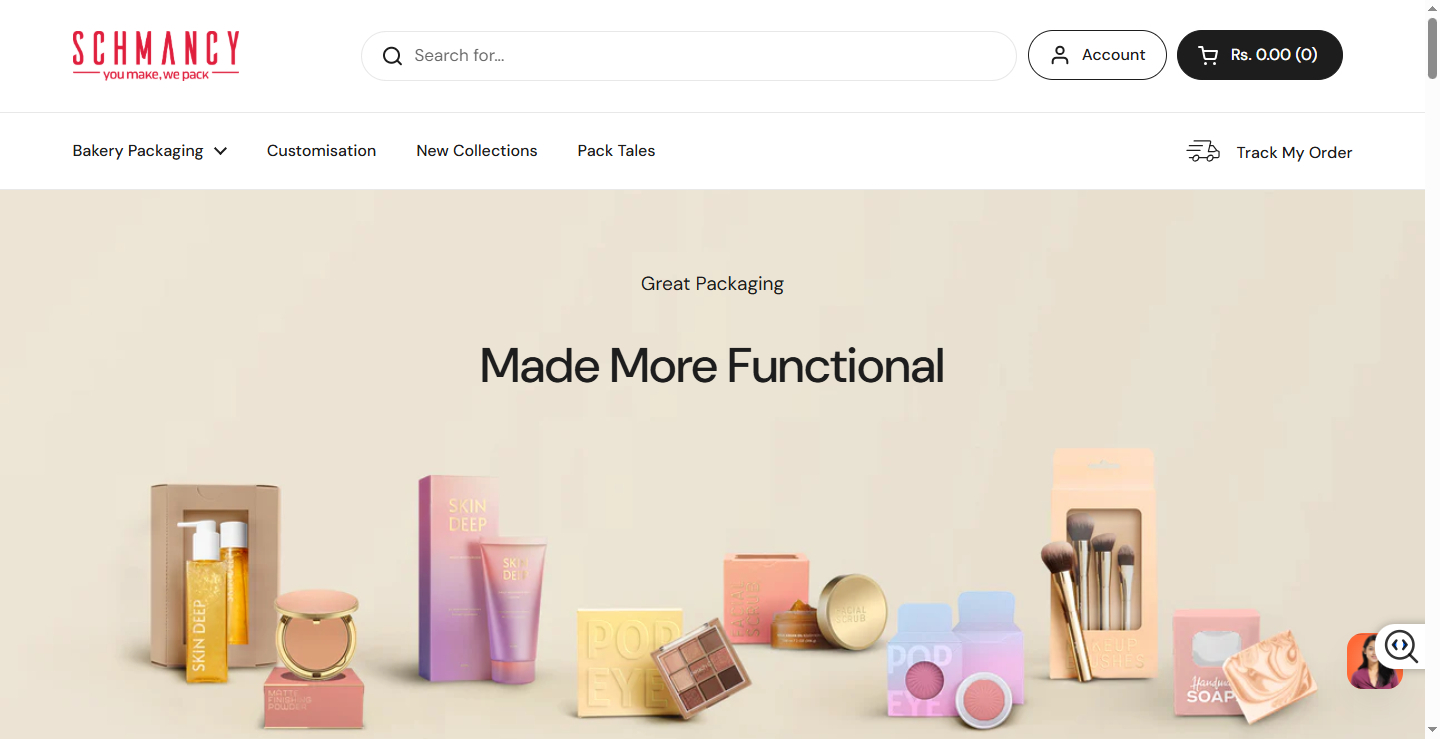Go to Customisation page
The width and height of the screenshot is (1440, 739).
tap(321, 151)
